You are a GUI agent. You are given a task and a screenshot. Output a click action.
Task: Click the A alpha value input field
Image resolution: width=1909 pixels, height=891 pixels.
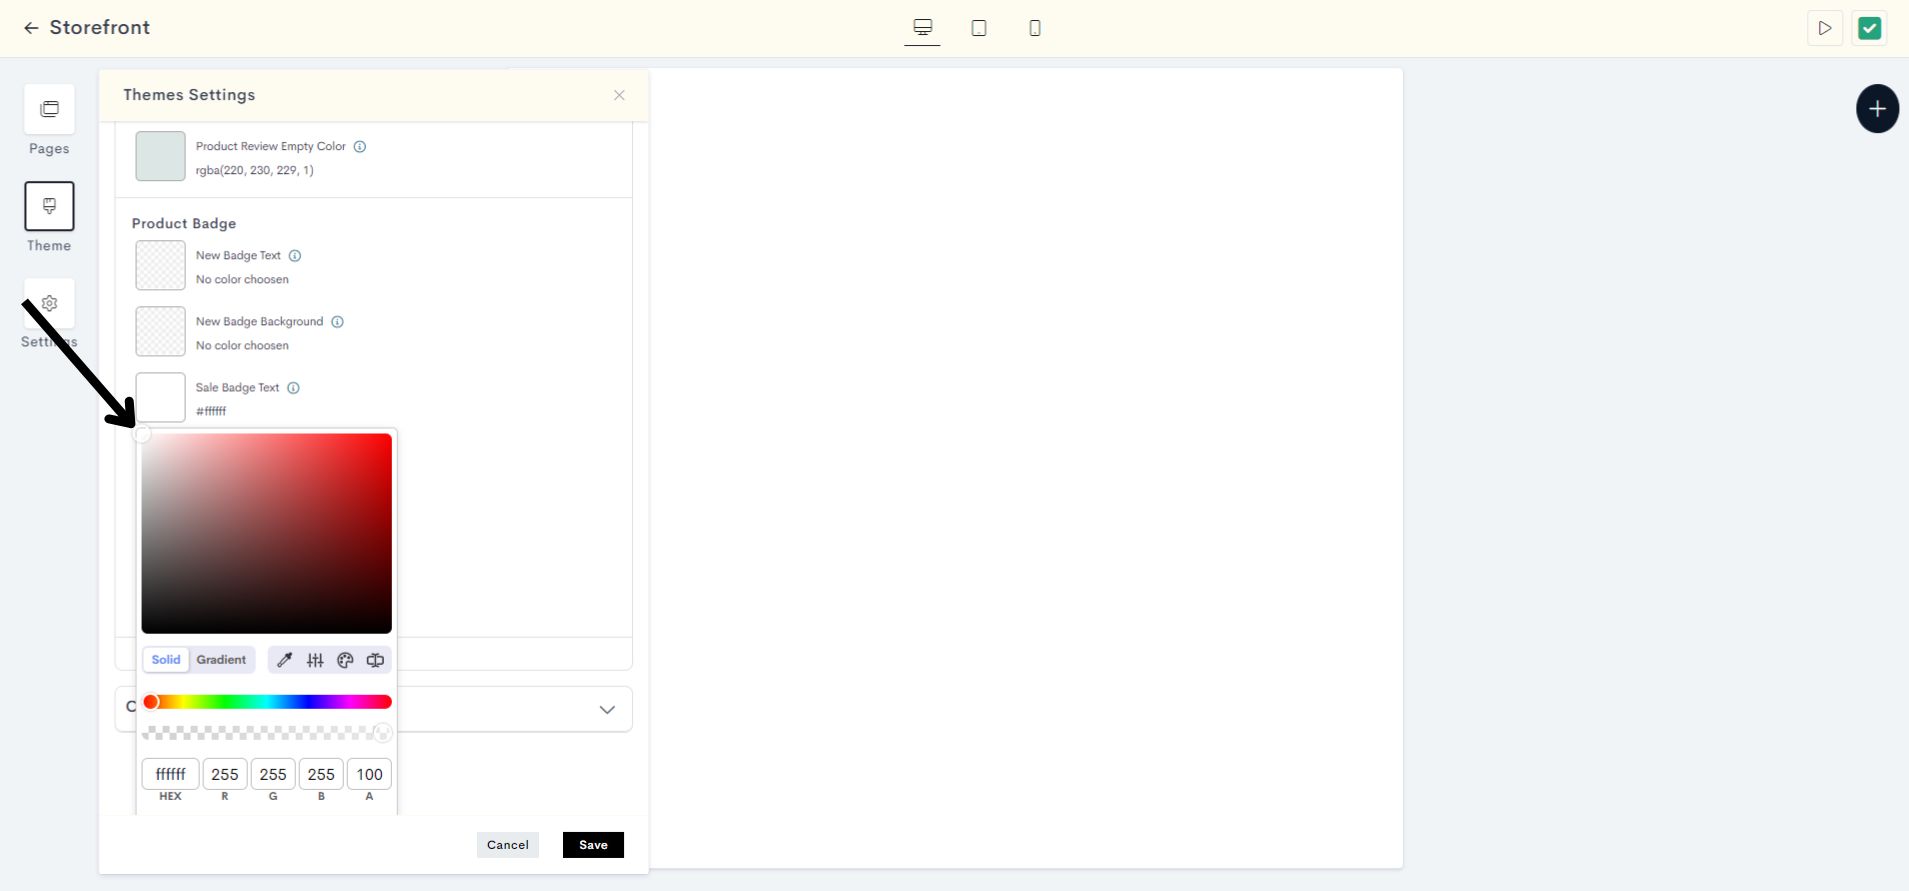[x=369, y=774]
